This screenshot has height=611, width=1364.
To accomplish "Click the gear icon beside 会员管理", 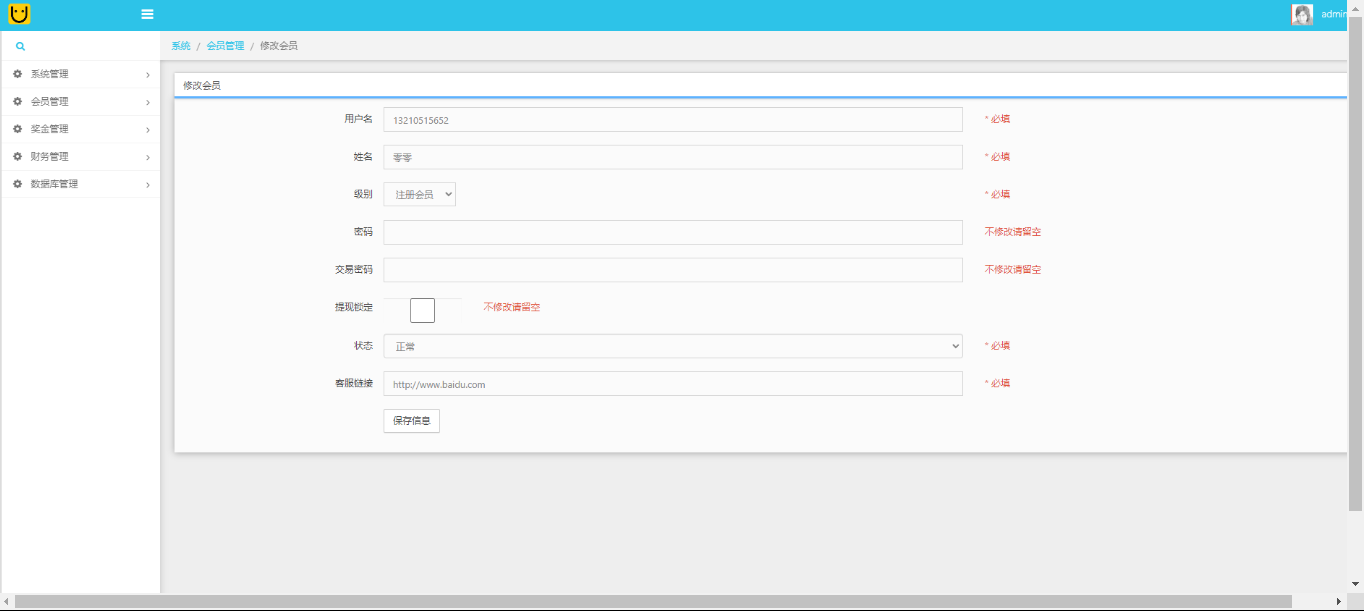I will click(17, 101).
